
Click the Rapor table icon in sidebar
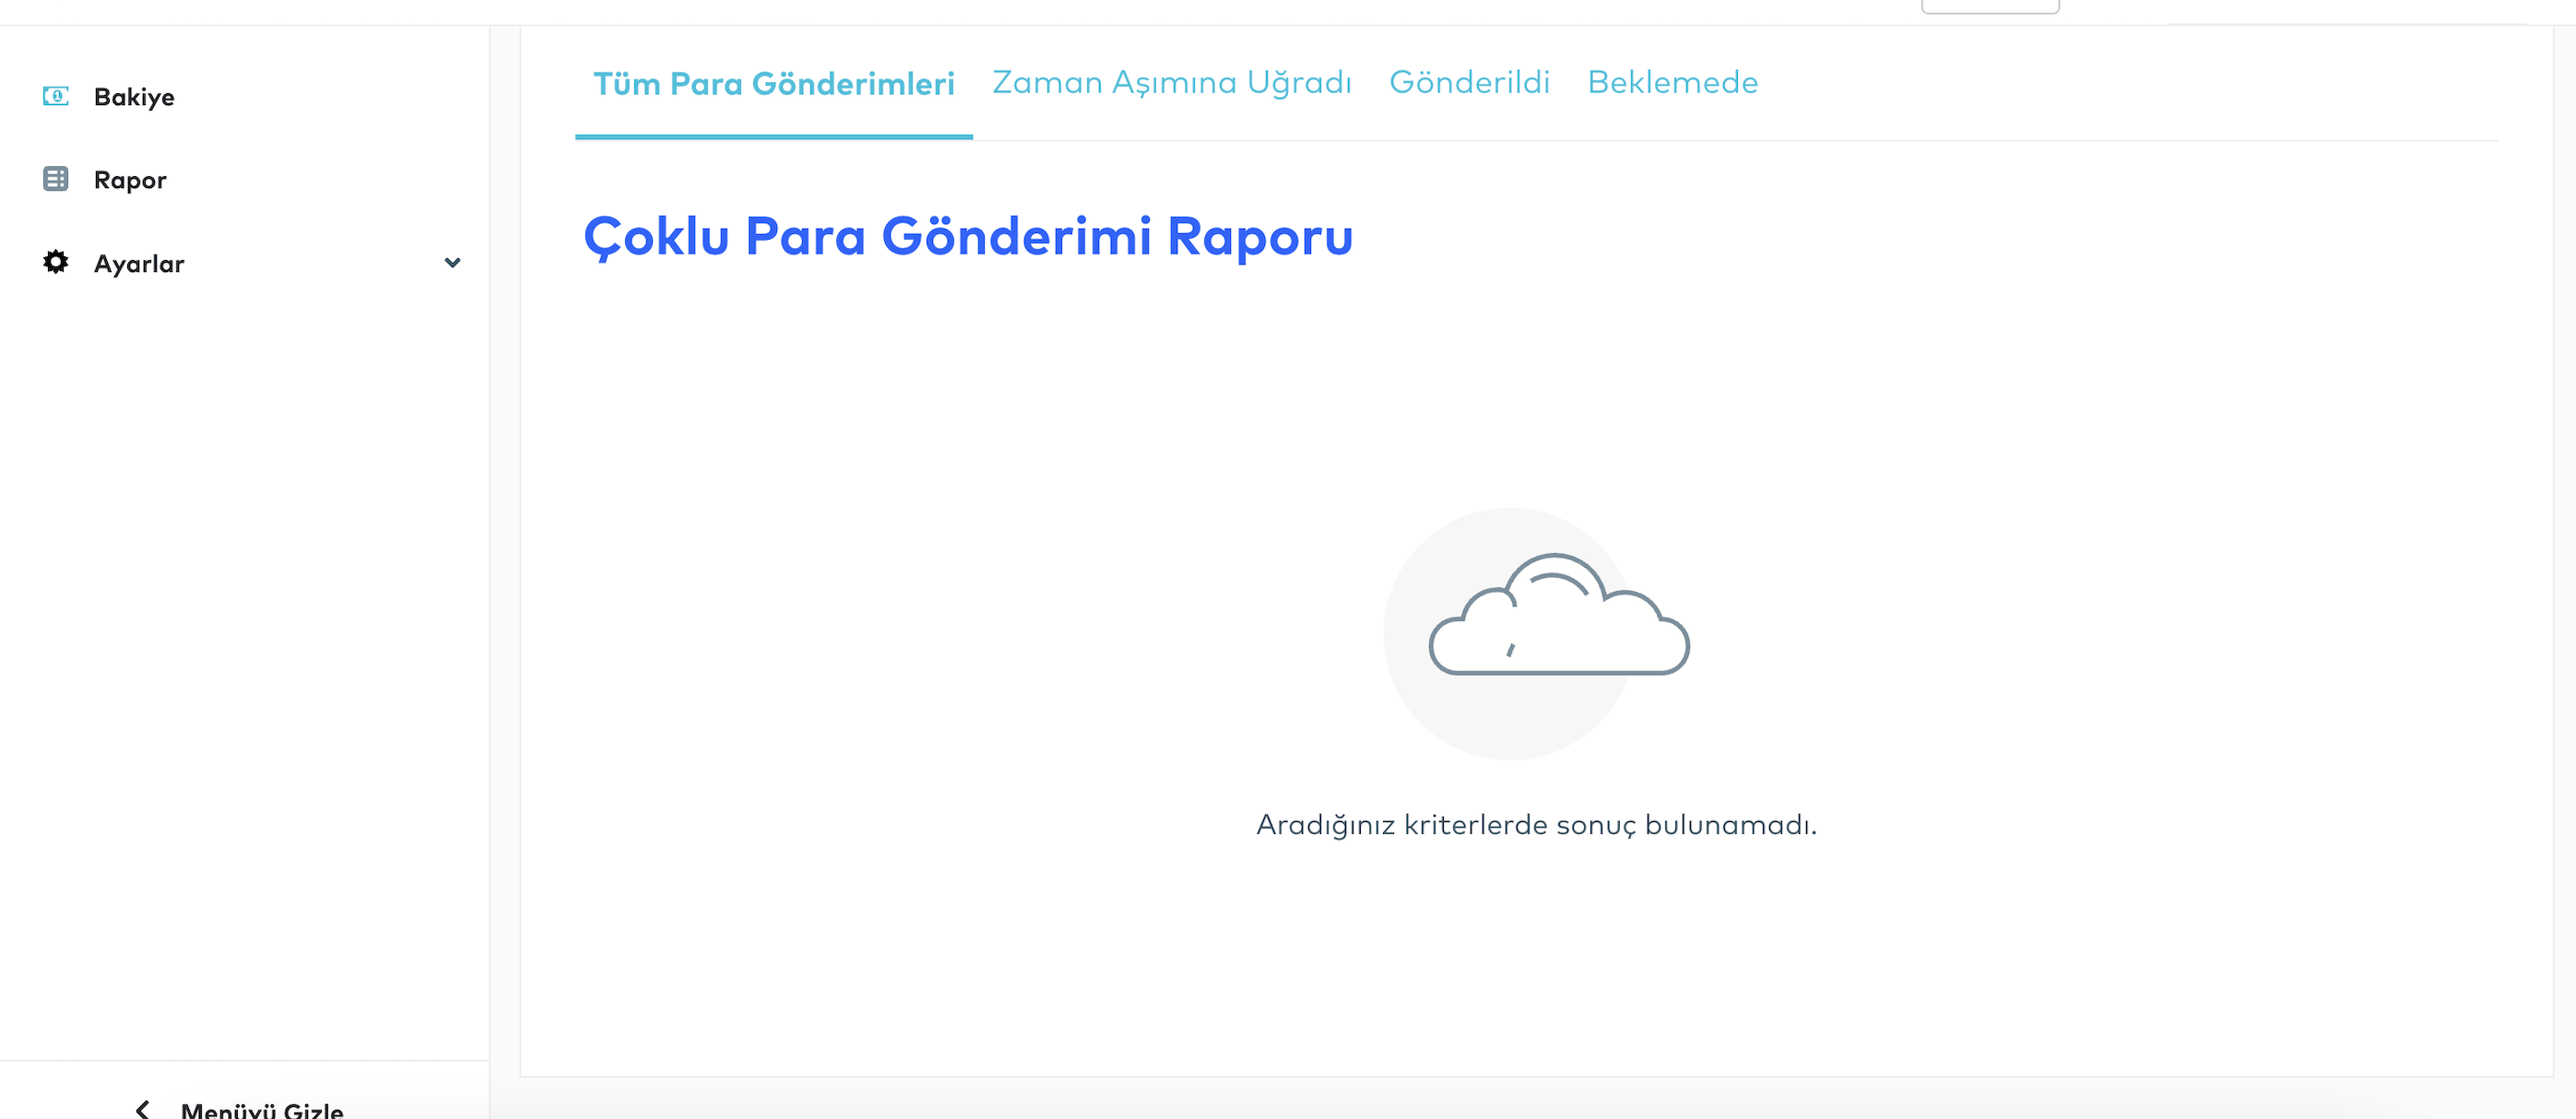pyautogui.click(x=56, y=179)
